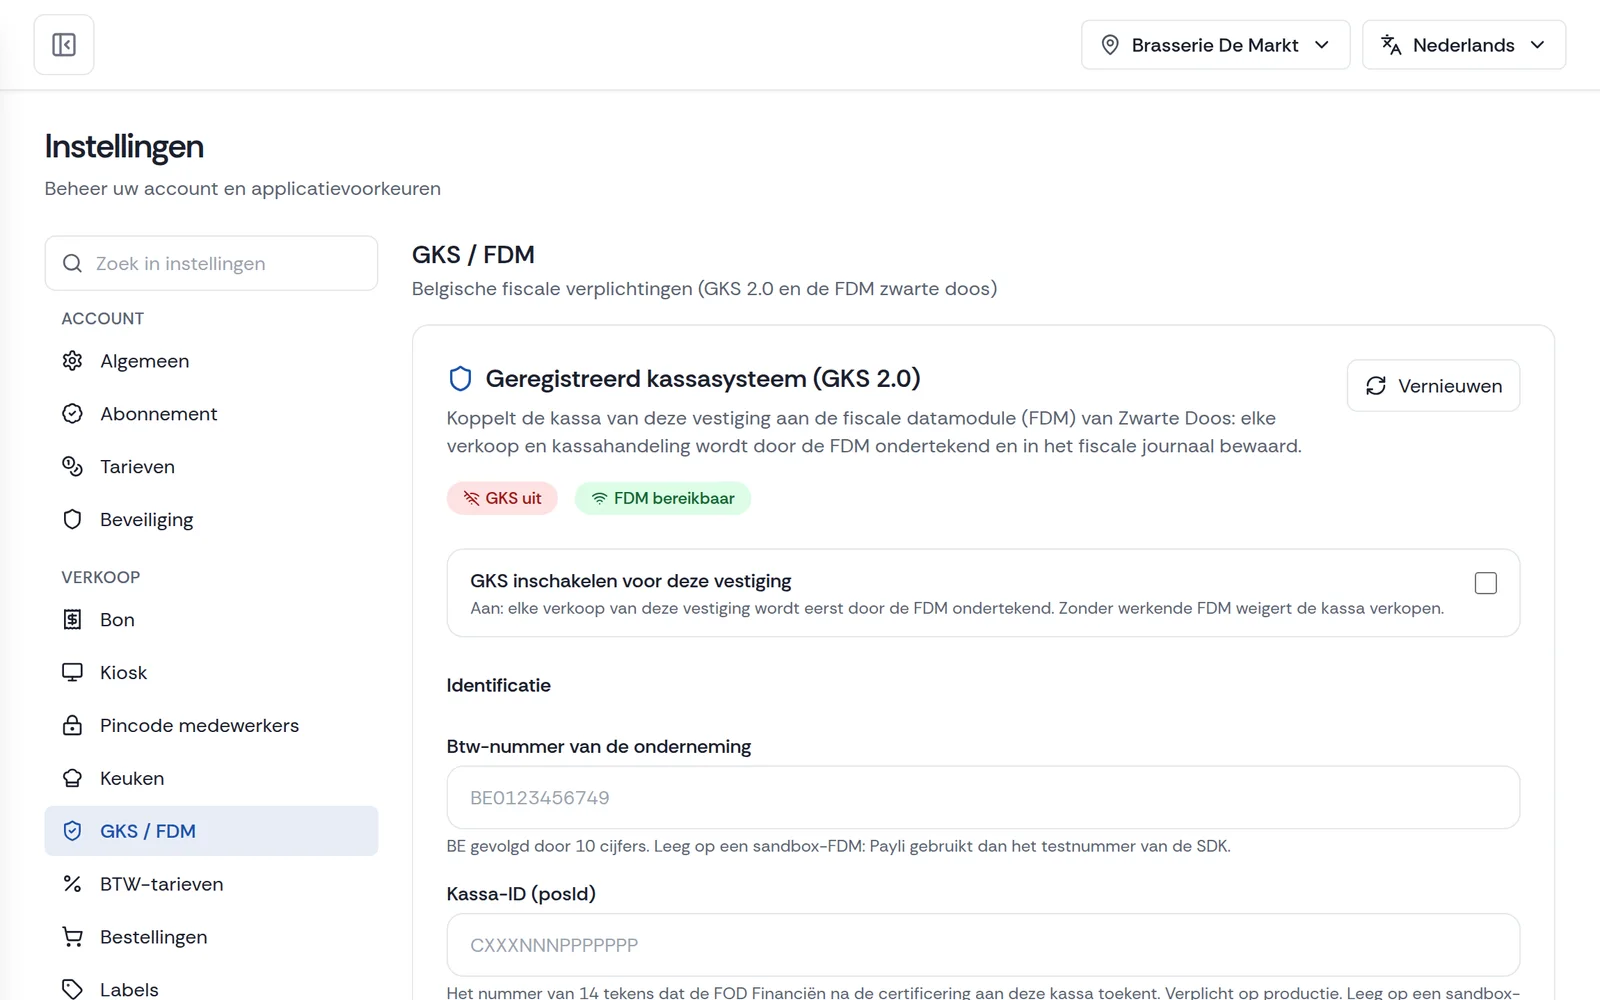Image resolution: width=1600 pixels, height=1000 pixels.
Task: Click the ACCOUNT section label
Action: click(103, 319)
